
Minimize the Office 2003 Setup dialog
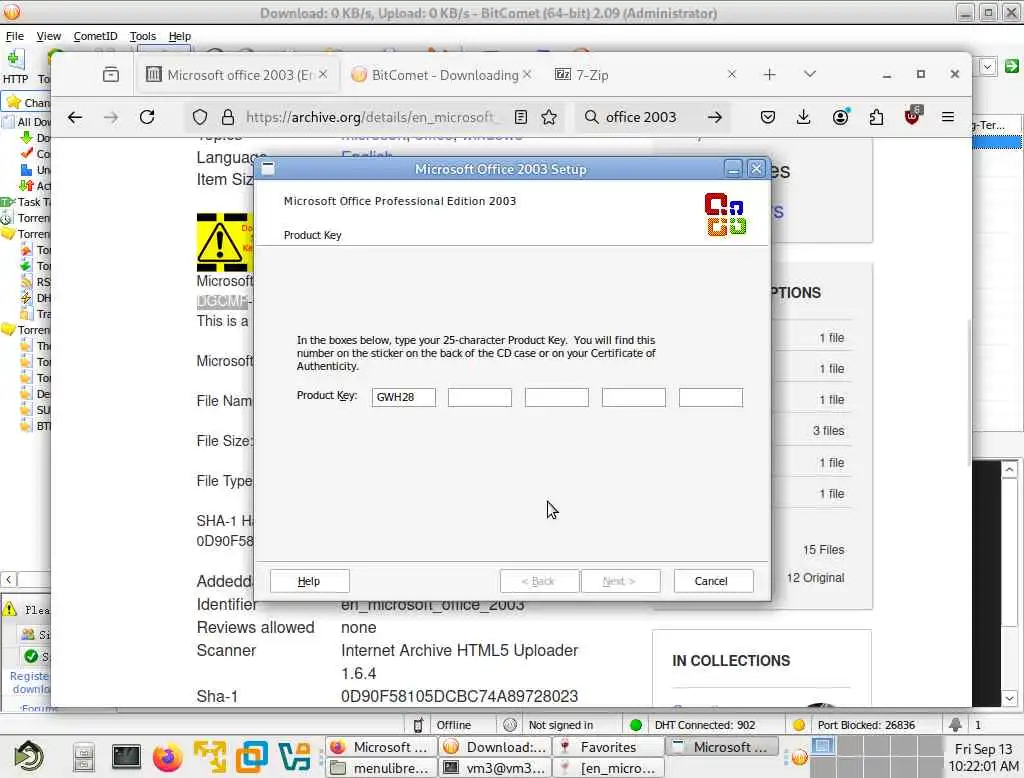(733, 169)
